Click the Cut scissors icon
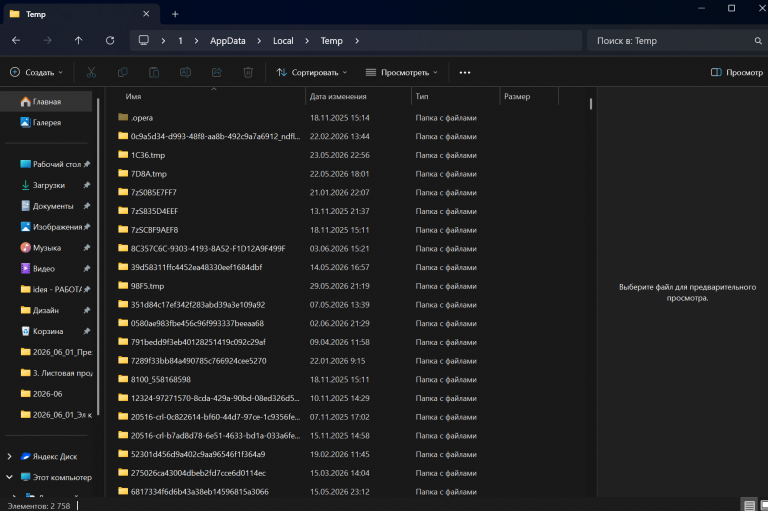This screenshot has width=768, height=511. click(91, 73)
